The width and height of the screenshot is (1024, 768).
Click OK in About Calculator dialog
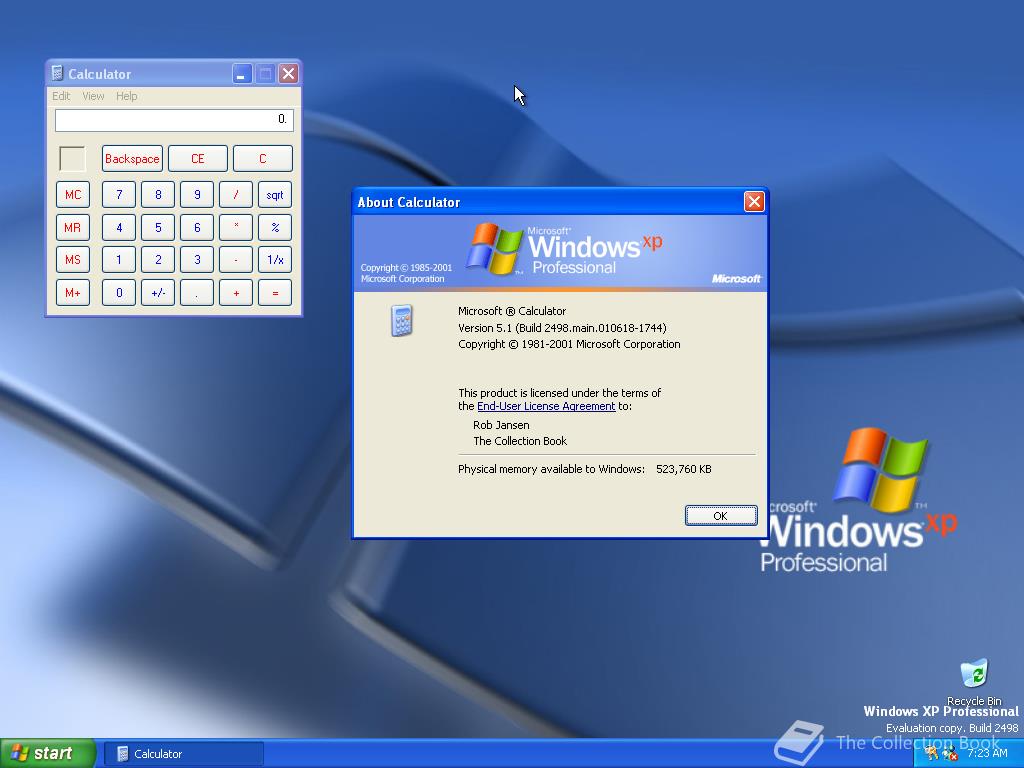pos(721,515)
